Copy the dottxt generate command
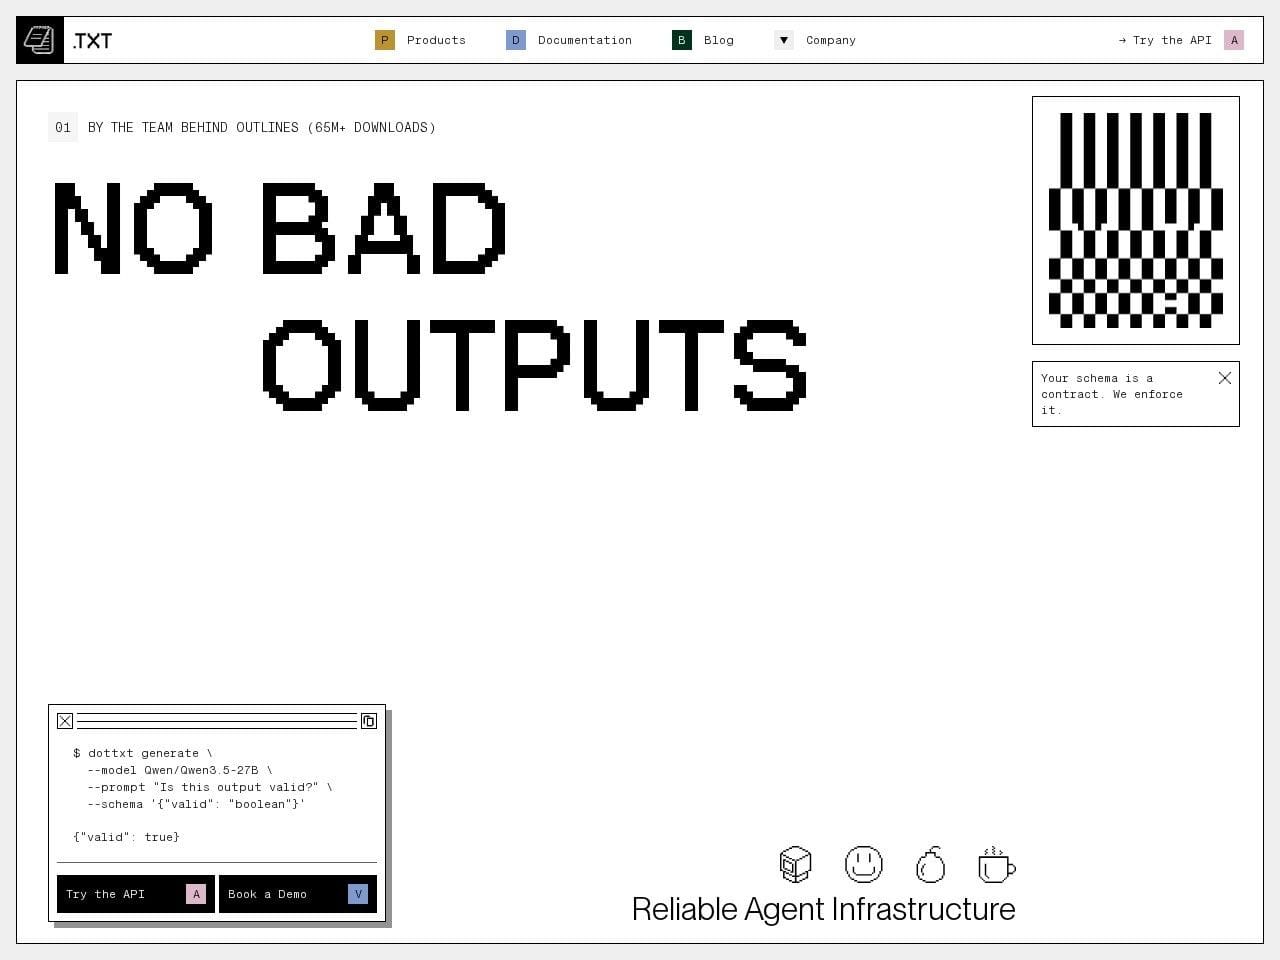 click(x=369, y=721)
